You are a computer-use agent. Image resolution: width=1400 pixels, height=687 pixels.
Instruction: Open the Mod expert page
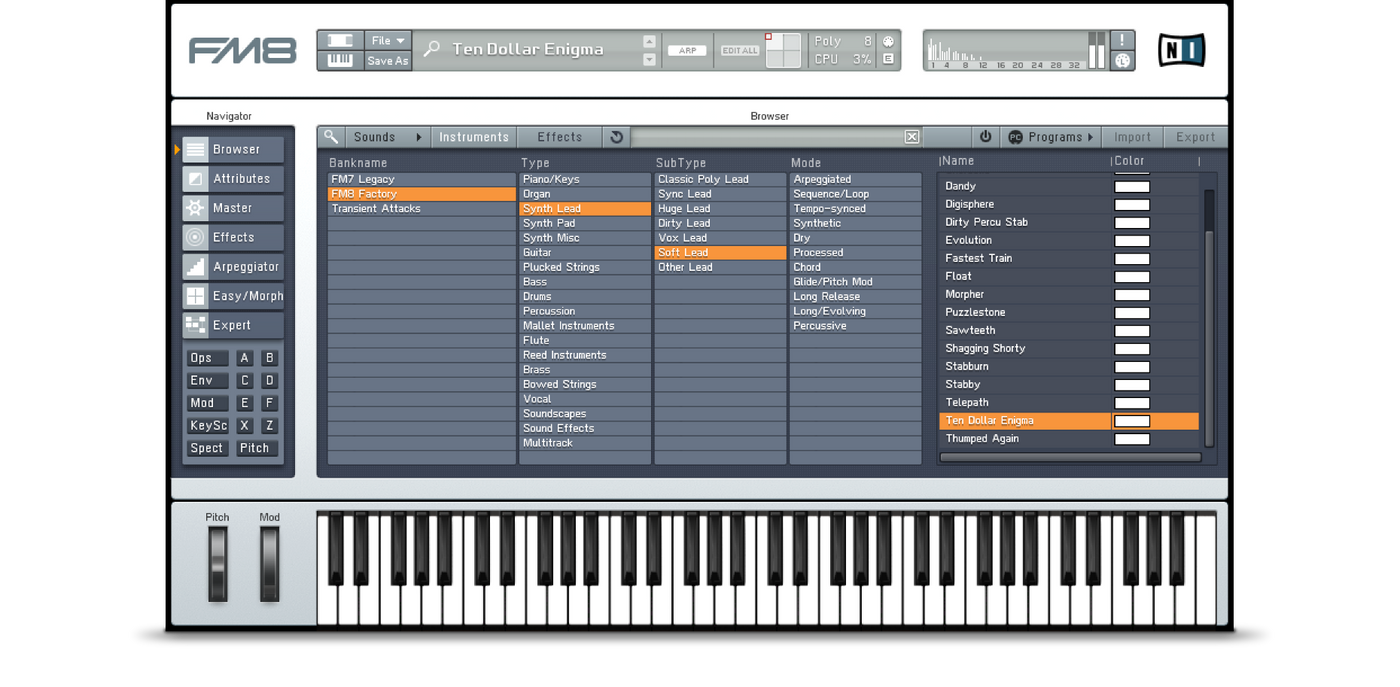tap(207, 403)
